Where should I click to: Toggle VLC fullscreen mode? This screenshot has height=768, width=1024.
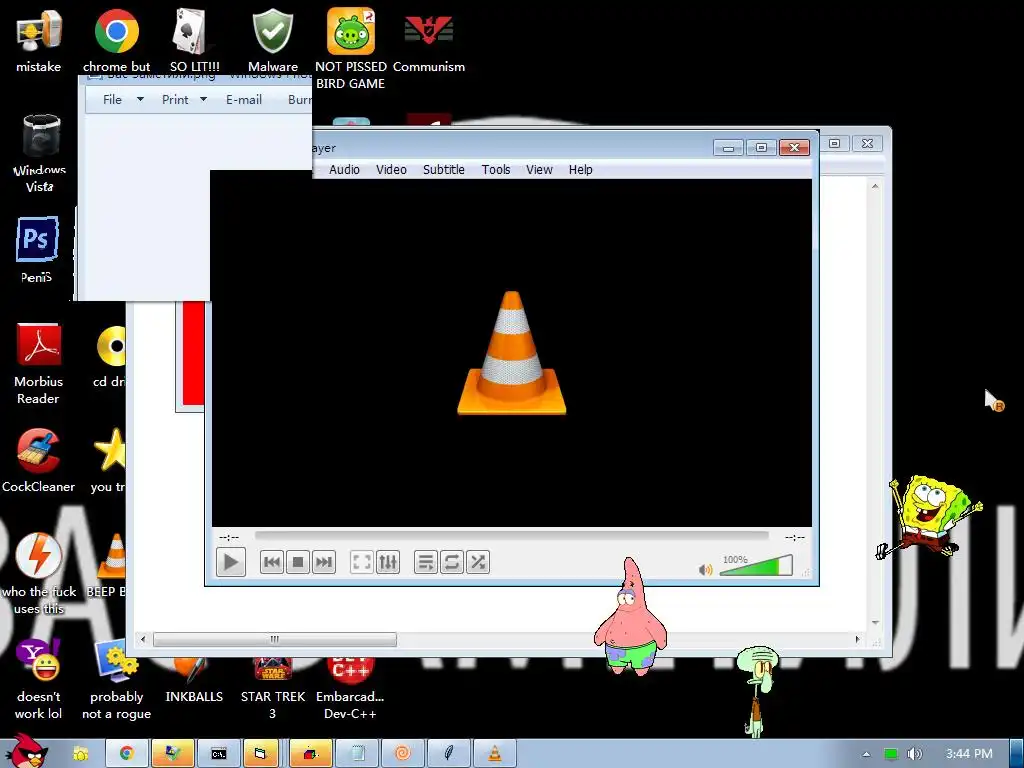362,562
